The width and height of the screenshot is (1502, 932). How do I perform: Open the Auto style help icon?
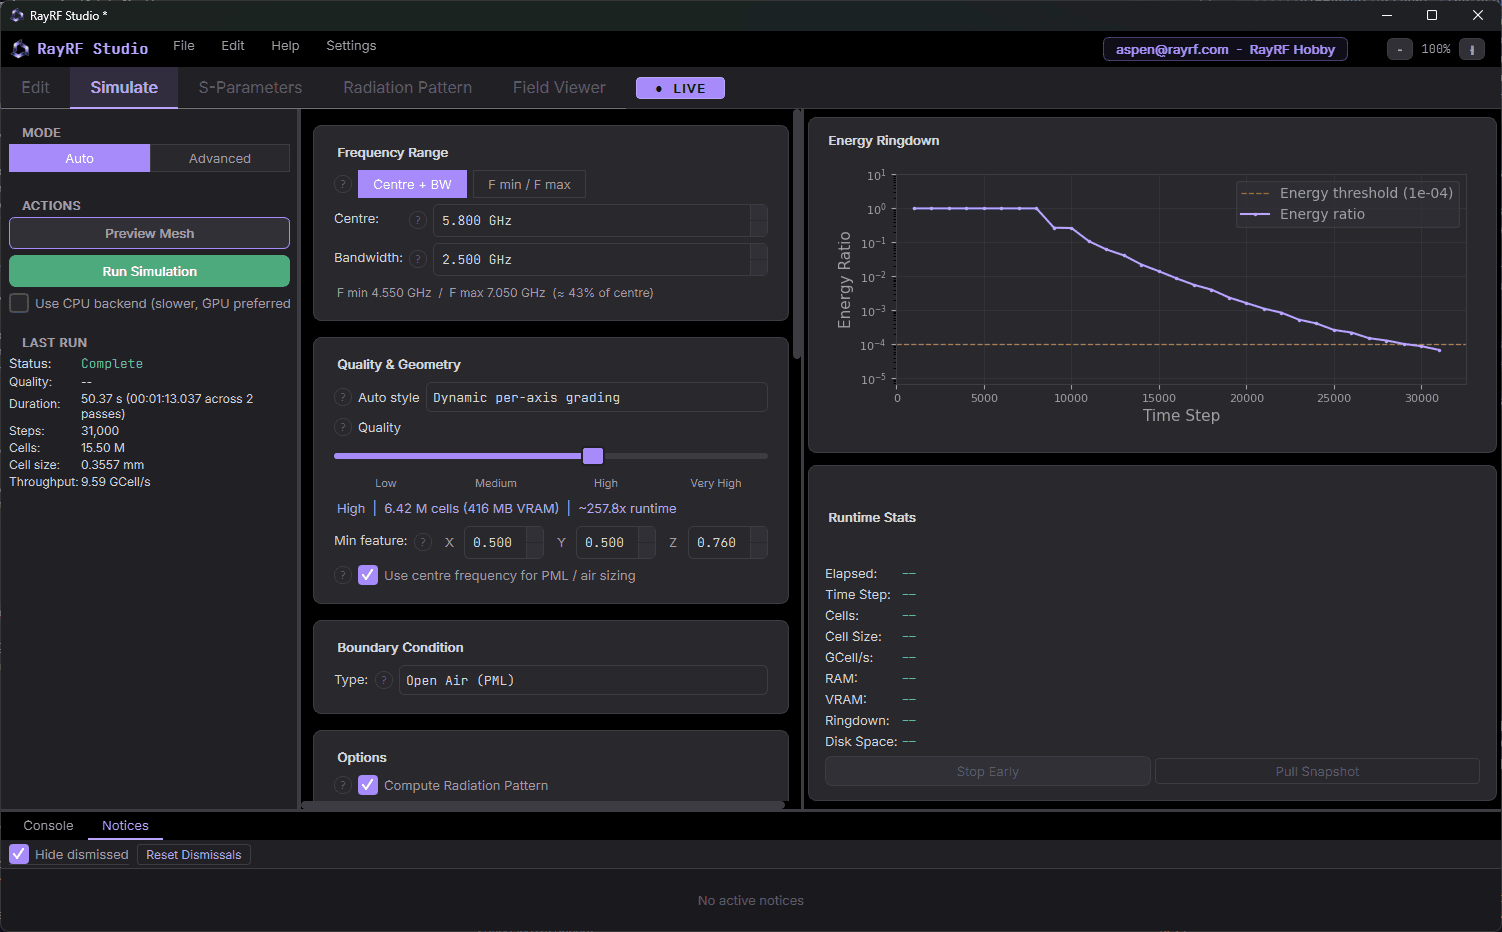343,397
